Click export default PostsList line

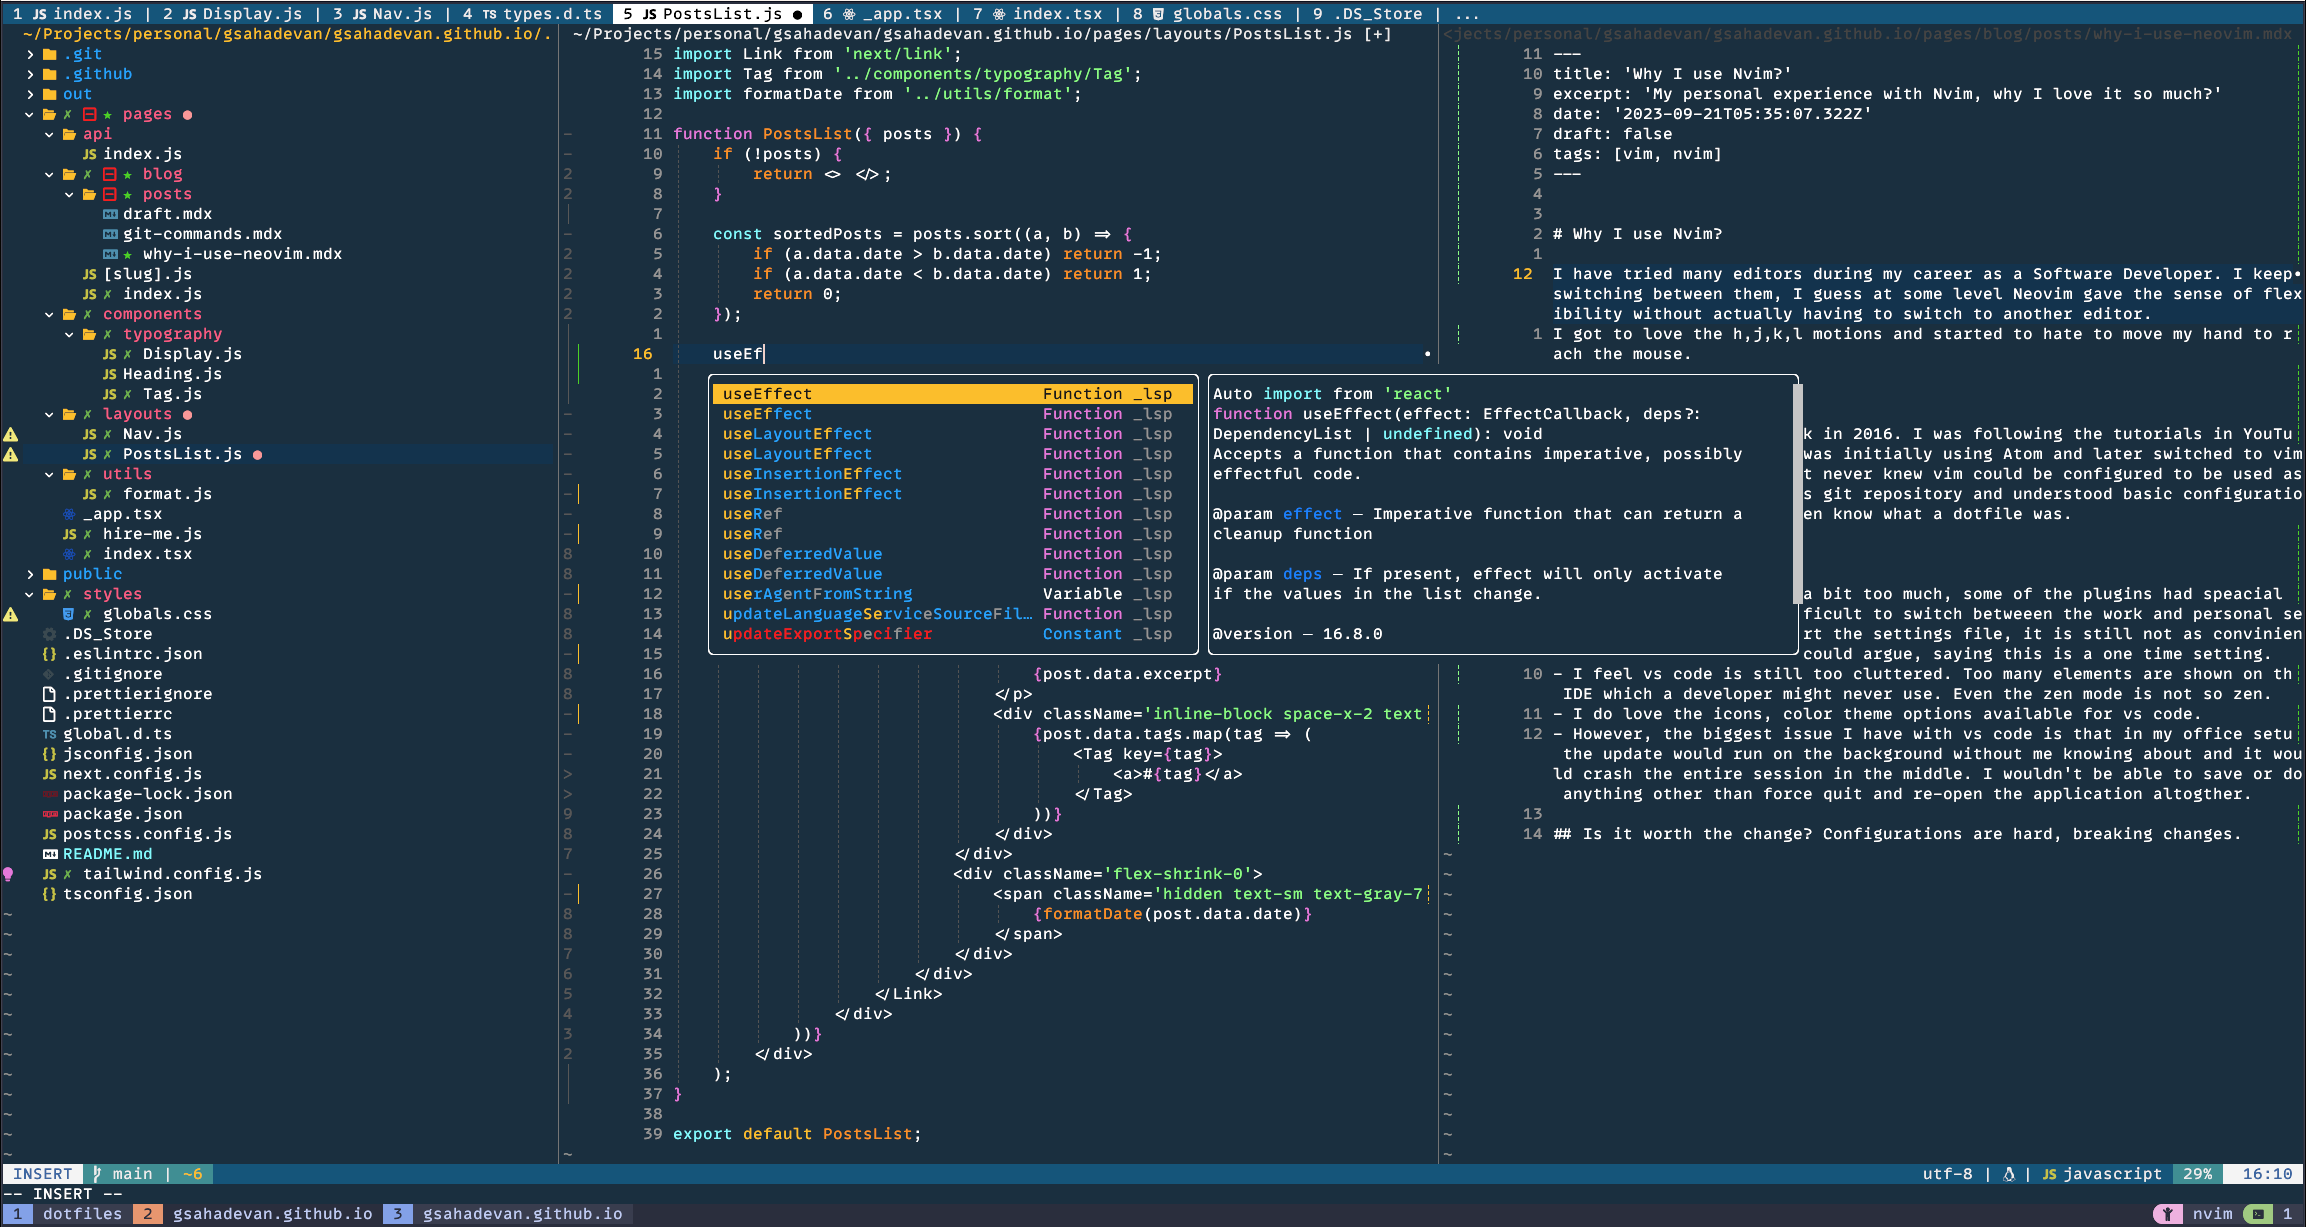[797, 1134]
